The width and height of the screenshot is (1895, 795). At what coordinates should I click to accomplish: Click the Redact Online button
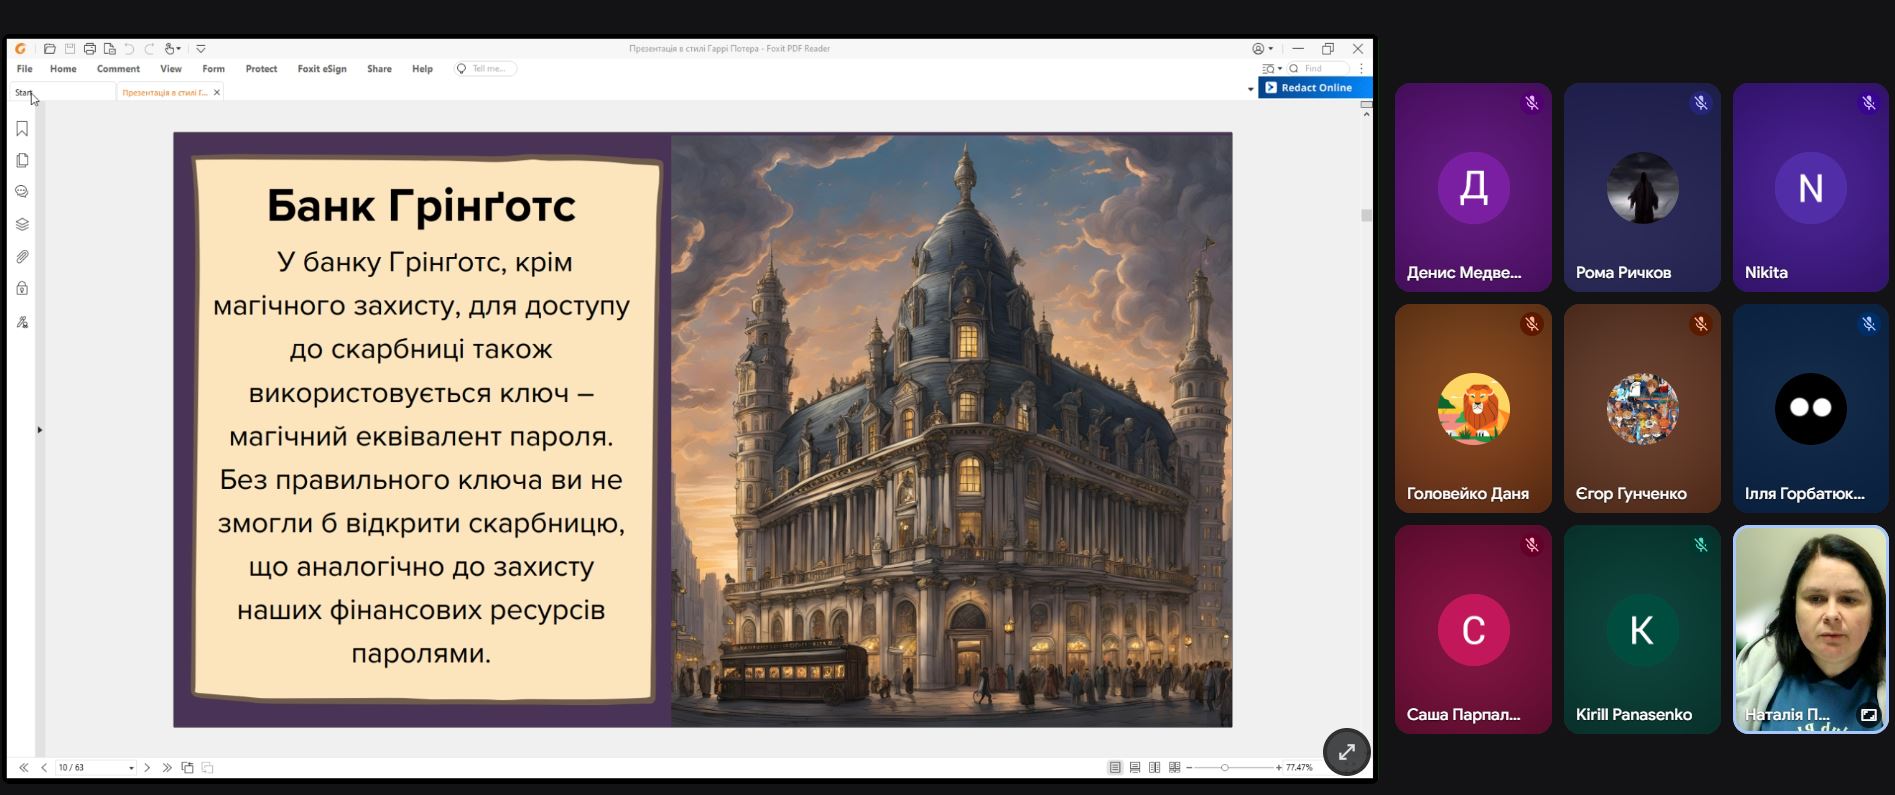click(1315, 88)
